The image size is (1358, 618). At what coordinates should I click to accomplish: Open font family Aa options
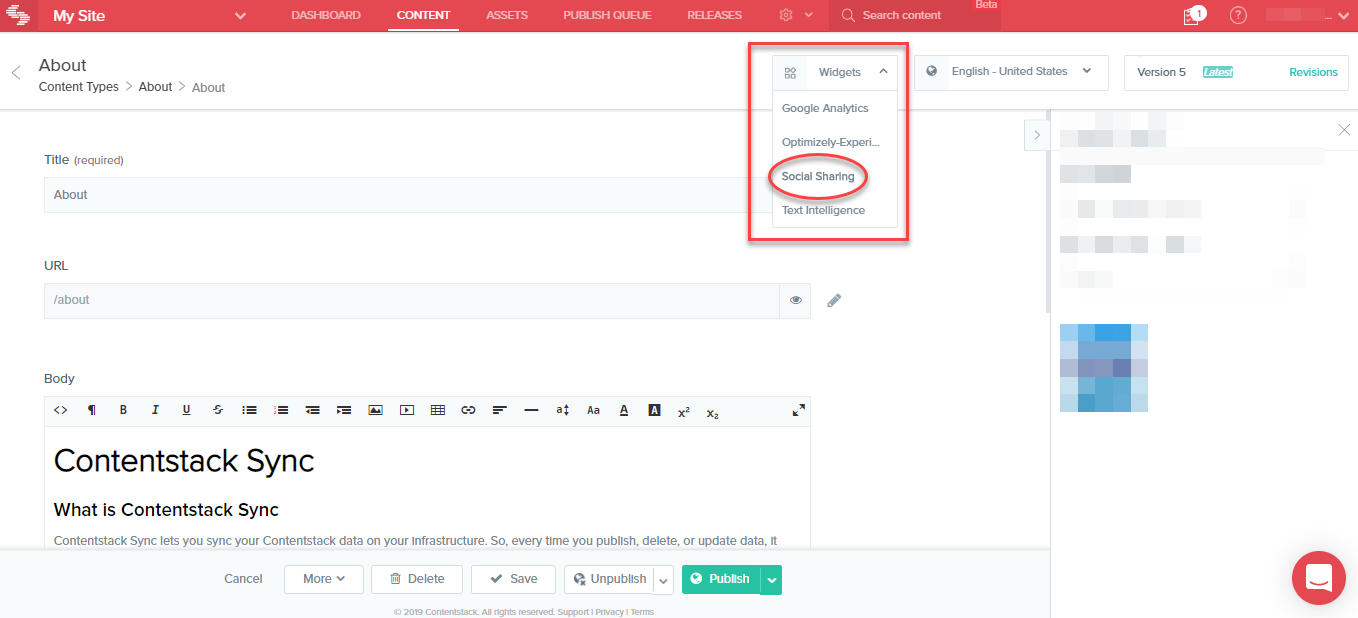[x=593, y=410]
